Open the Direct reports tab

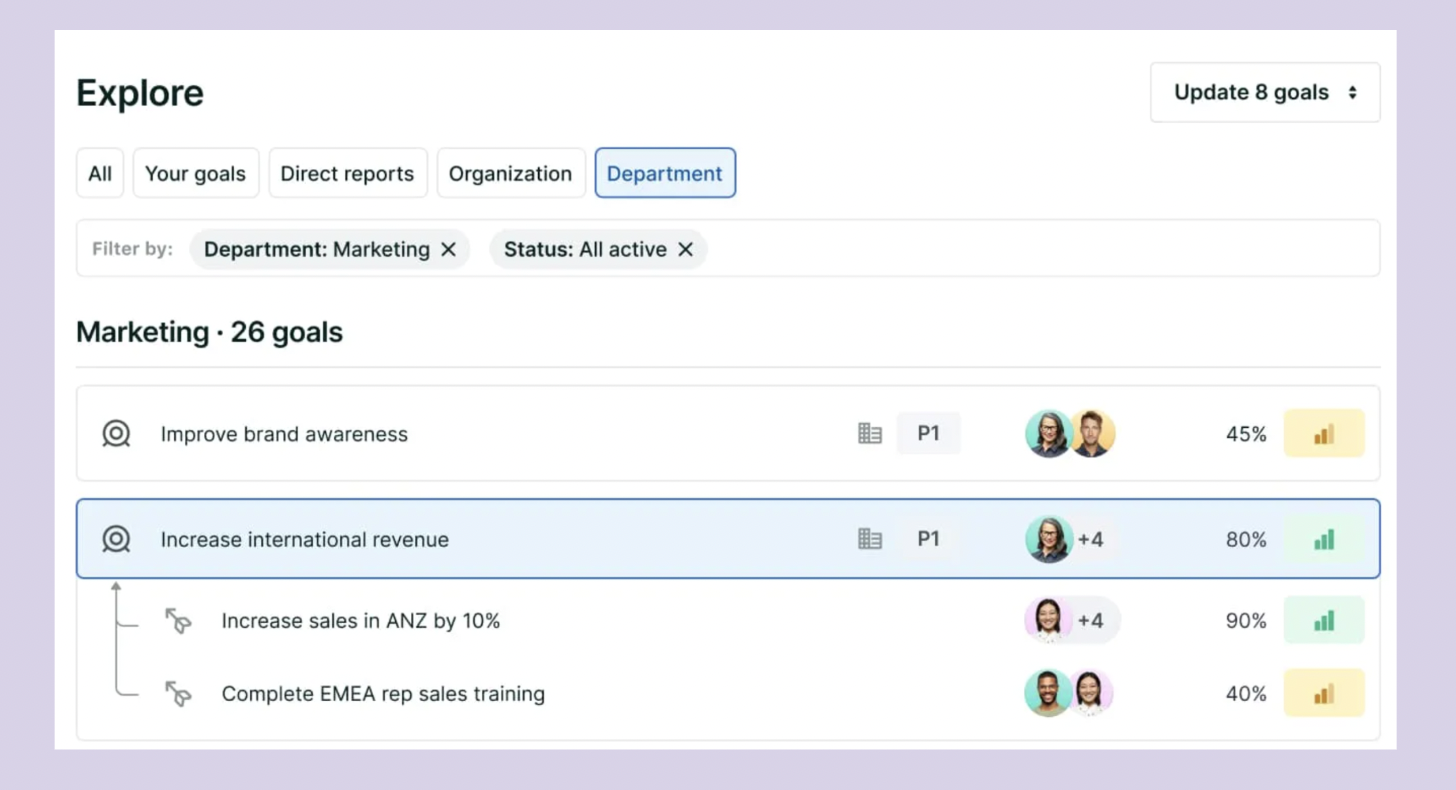[x=347, y=172]
